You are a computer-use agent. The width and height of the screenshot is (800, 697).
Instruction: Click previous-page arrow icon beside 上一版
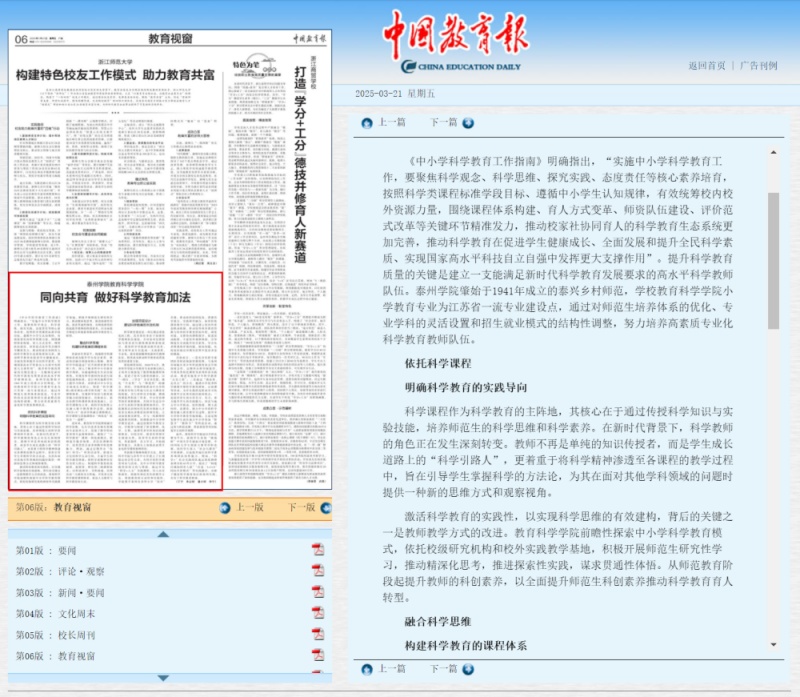223,508
